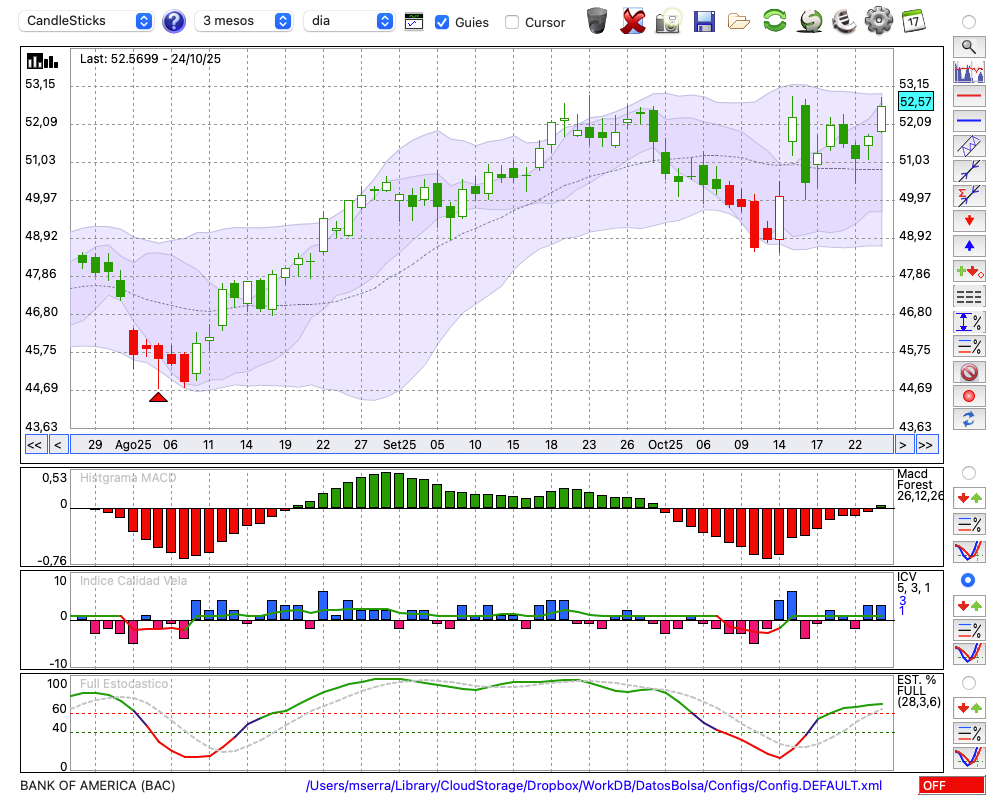
Task: Click the << rewind timeline button
Action: pos(35,445)
